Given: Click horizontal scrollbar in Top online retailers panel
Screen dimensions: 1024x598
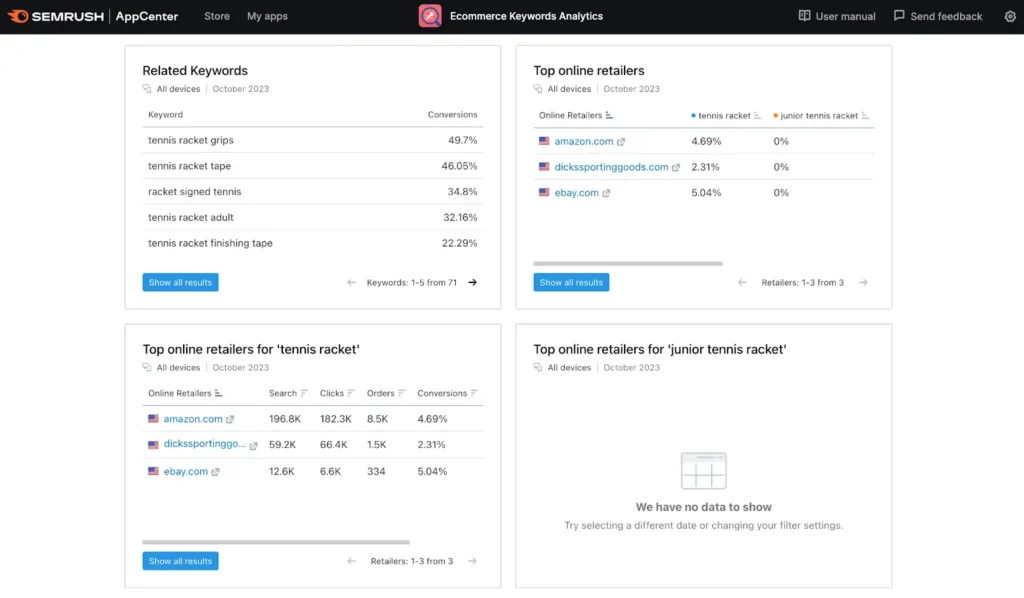Looking at the screenshot, I should tap(628, 264).
